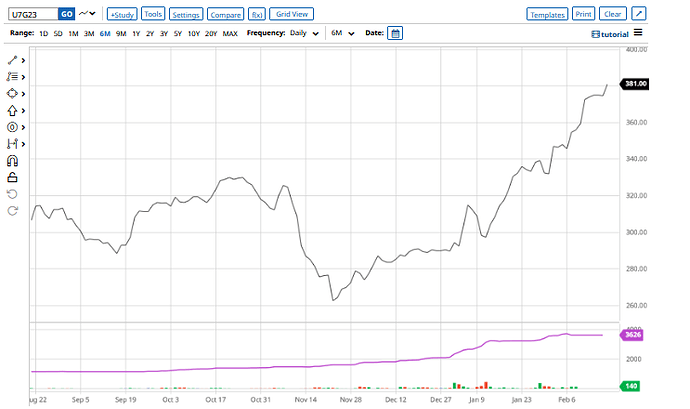Viewport: 690px width, 409px height.
Task: Set range to 3Y
Action: point(164,33)
